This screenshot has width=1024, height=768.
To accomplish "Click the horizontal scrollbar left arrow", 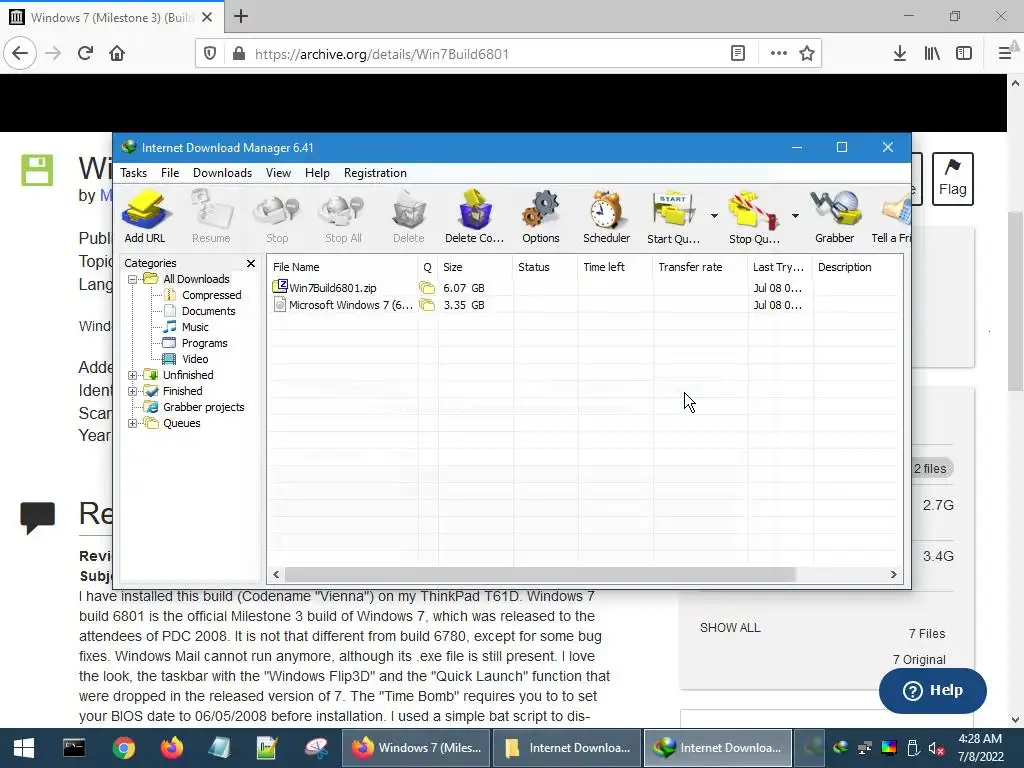I will click(276, 575).
